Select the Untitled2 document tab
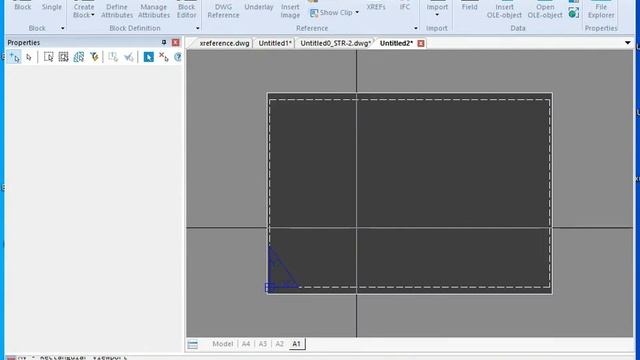 [396, 43]
